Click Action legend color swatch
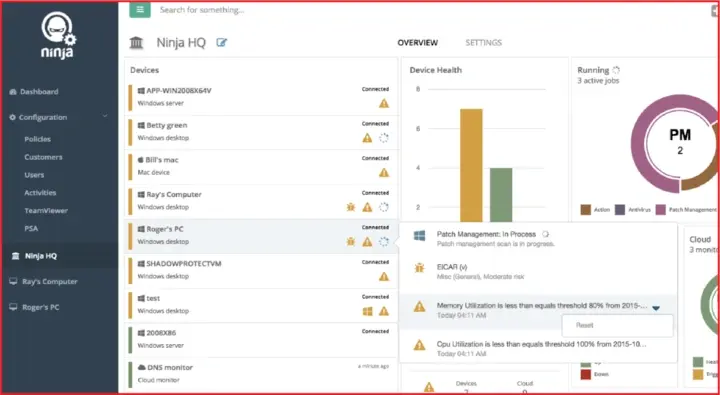This screenshot has height=395, width=720. pyautogui.click(x=585, y=209)
